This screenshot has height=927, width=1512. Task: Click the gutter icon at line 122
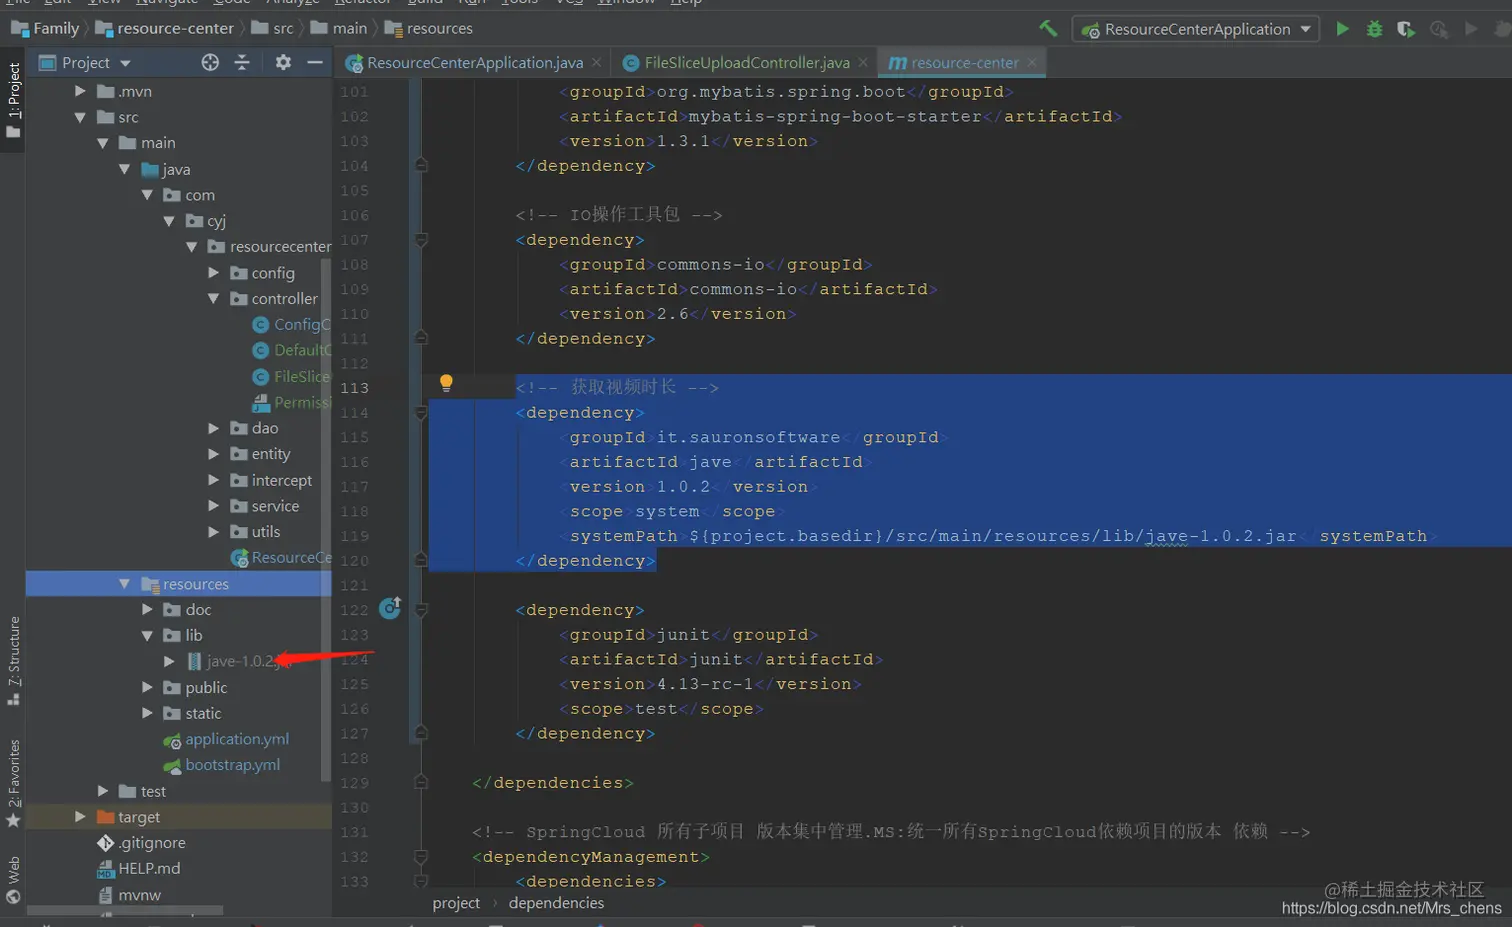[390, 607]
